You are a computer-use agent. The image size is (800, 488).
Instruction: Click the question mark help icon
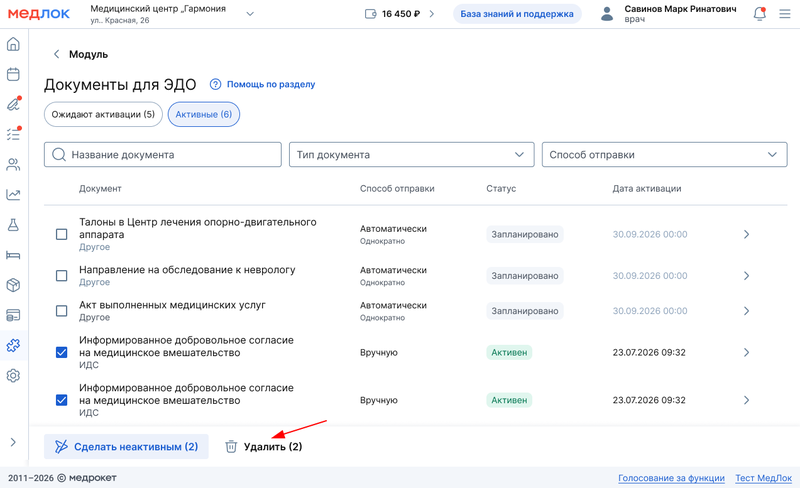coord(215,84)
